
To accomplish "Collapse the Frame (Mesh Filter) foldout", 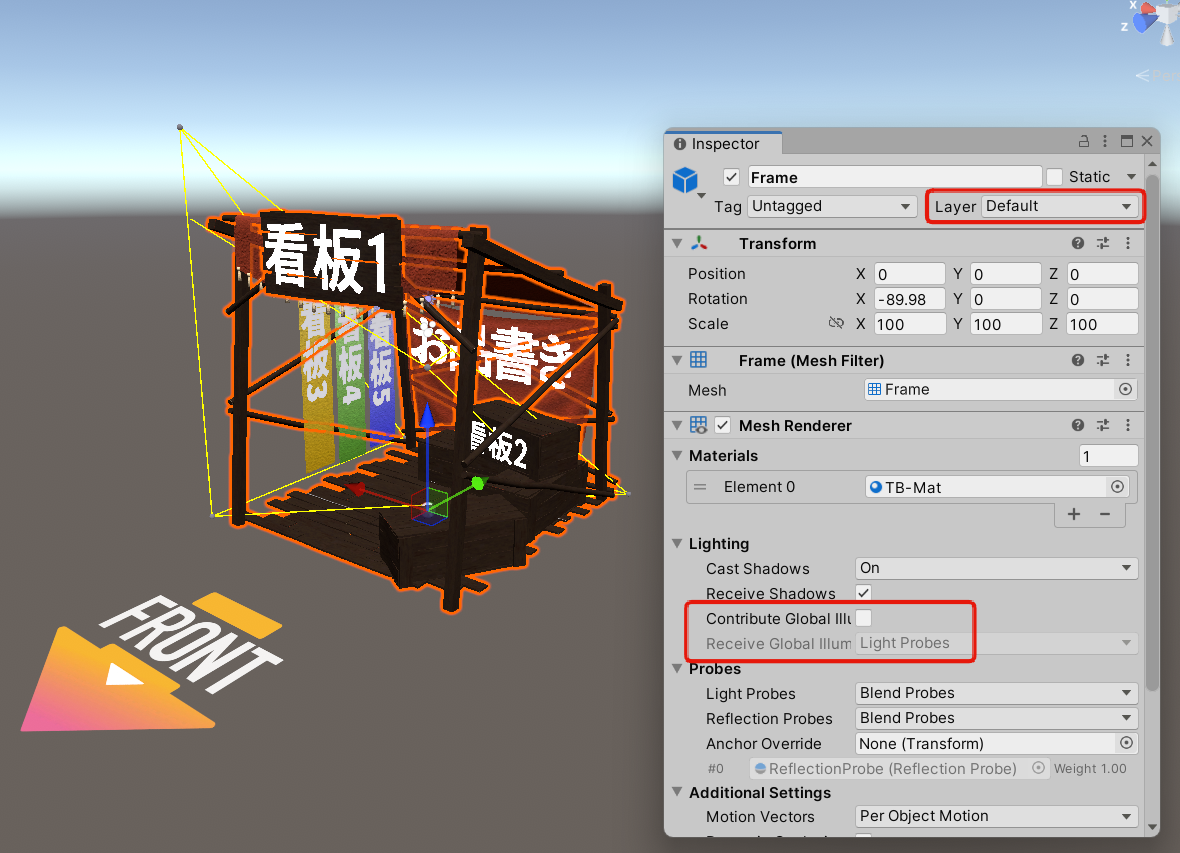I will coord(677,360).
